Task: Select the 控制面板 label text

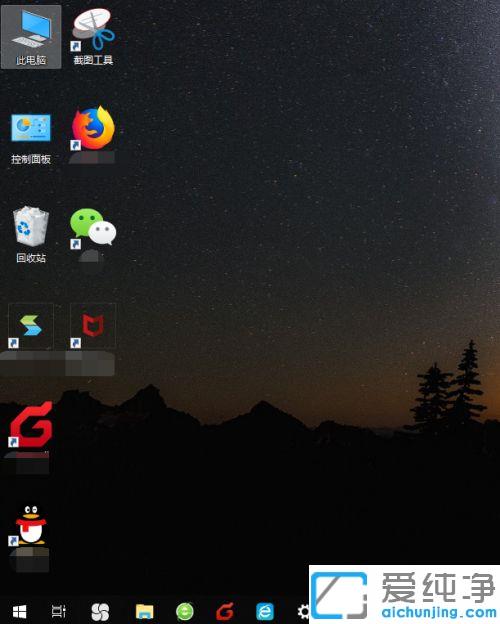Action: point(31,159)
